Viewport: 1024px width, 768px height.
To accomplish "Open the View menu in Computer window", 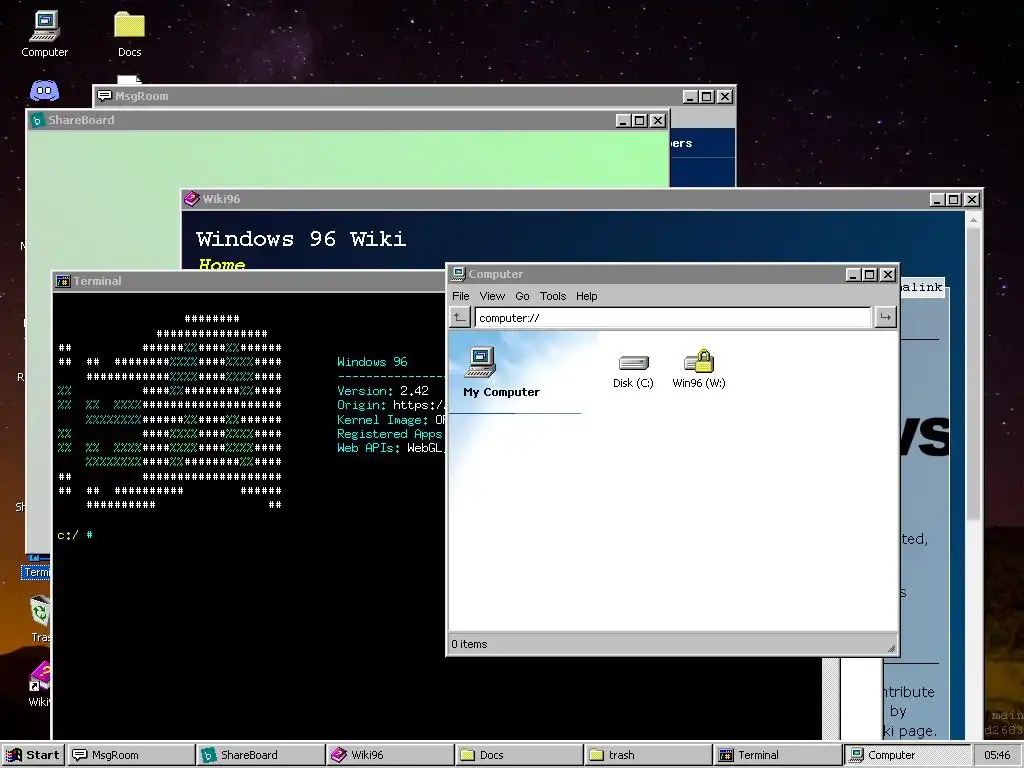I will [492, 296].
